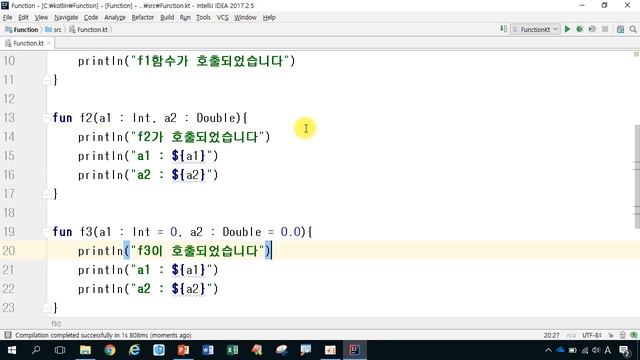Open the VCS menu
This screenshot has width=640, height=360.
(222, 18)
